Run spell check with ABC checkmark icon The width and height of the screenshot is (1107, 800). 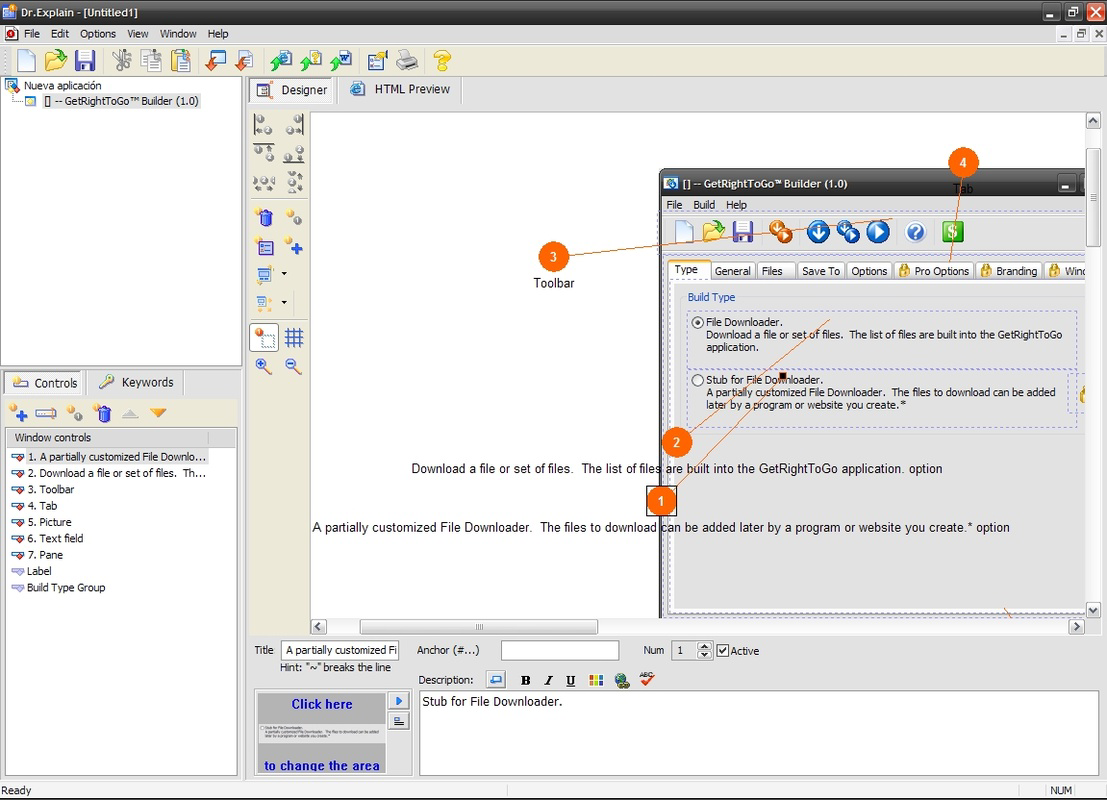[x=647, y=679]
